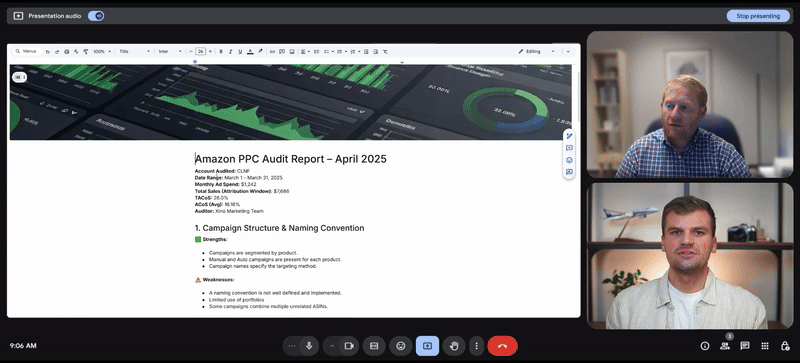Raise your hand in the meeting

click(454, 346)
